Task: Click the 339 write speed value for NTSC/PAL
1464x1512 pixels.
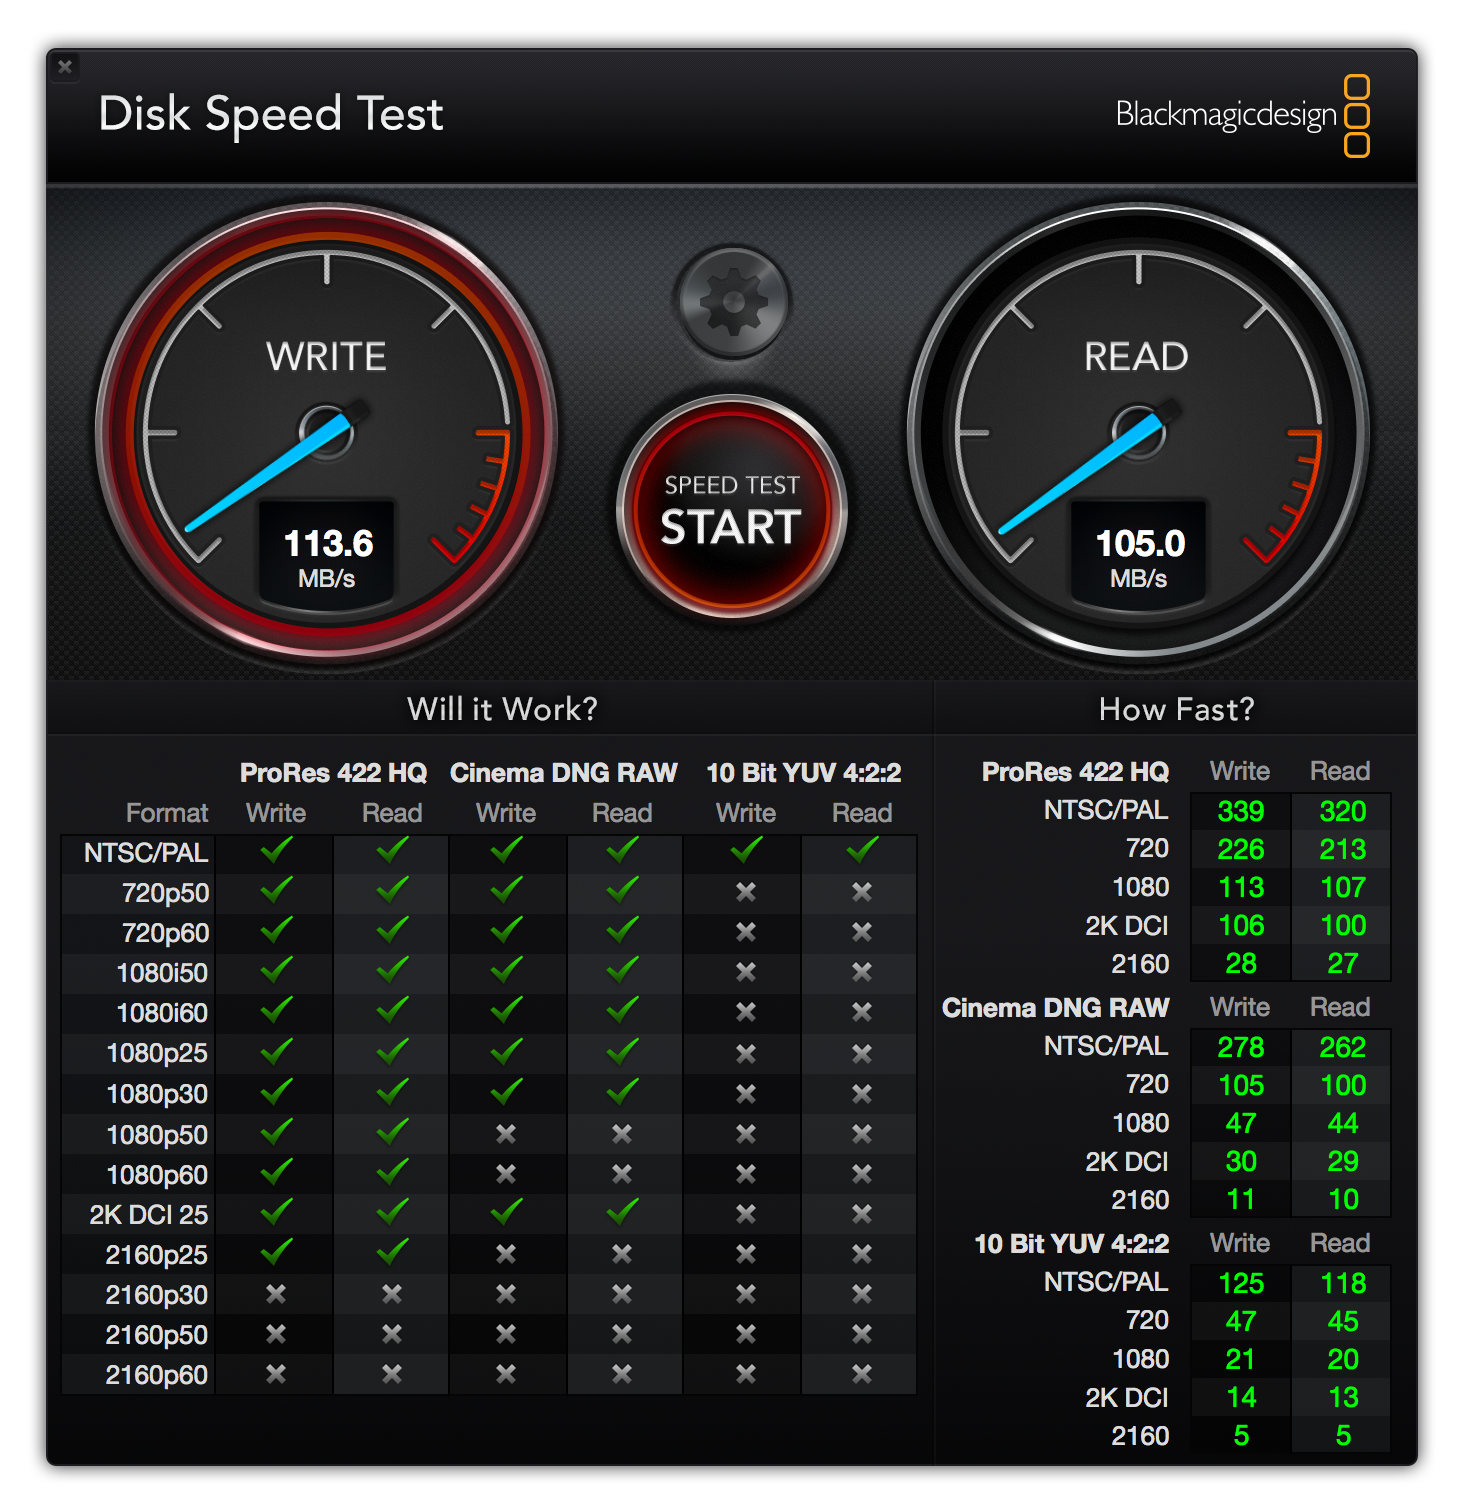Action: [x=1240, y=811]
